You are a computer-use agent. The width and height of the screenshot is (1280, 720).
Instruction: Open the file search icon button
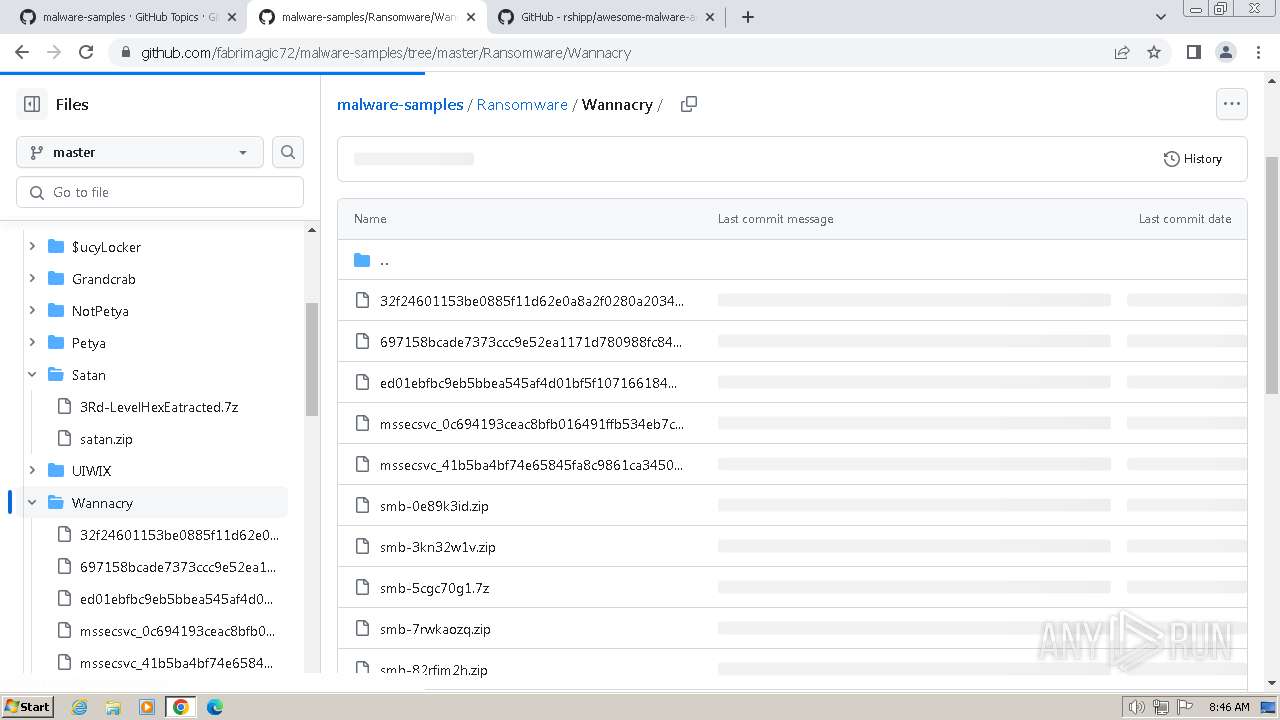288,152
